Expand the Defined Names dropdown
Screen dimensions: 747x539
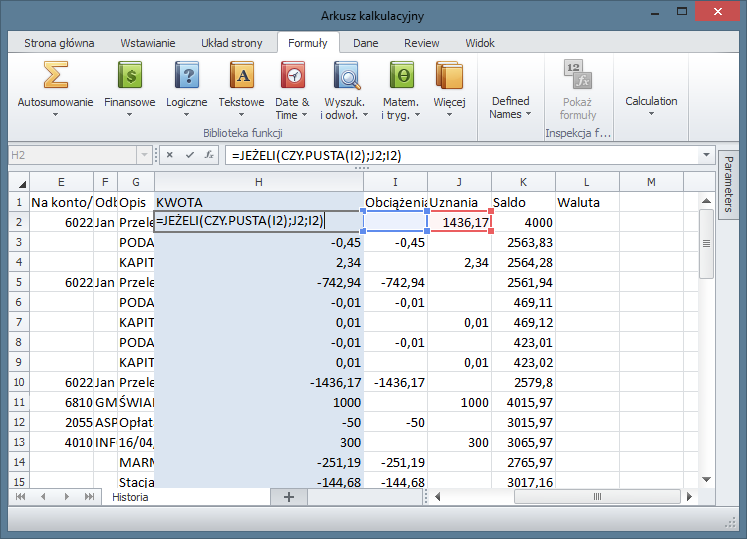pos(510,107)
